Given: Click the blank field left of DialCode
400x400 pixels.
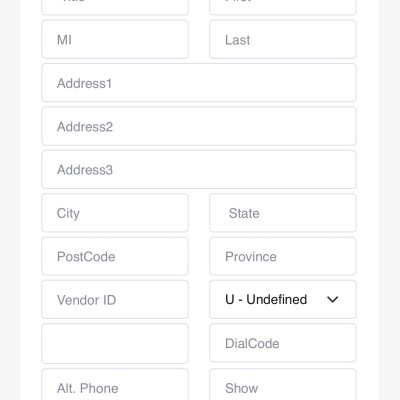Looking at the screenshot, I should click(115, 343).
